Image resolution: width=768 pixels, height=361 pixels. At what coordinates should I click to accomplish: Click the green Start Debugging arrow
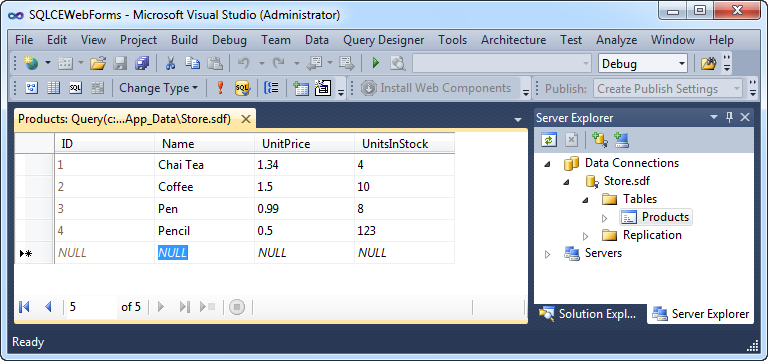[x=376, y=63]
